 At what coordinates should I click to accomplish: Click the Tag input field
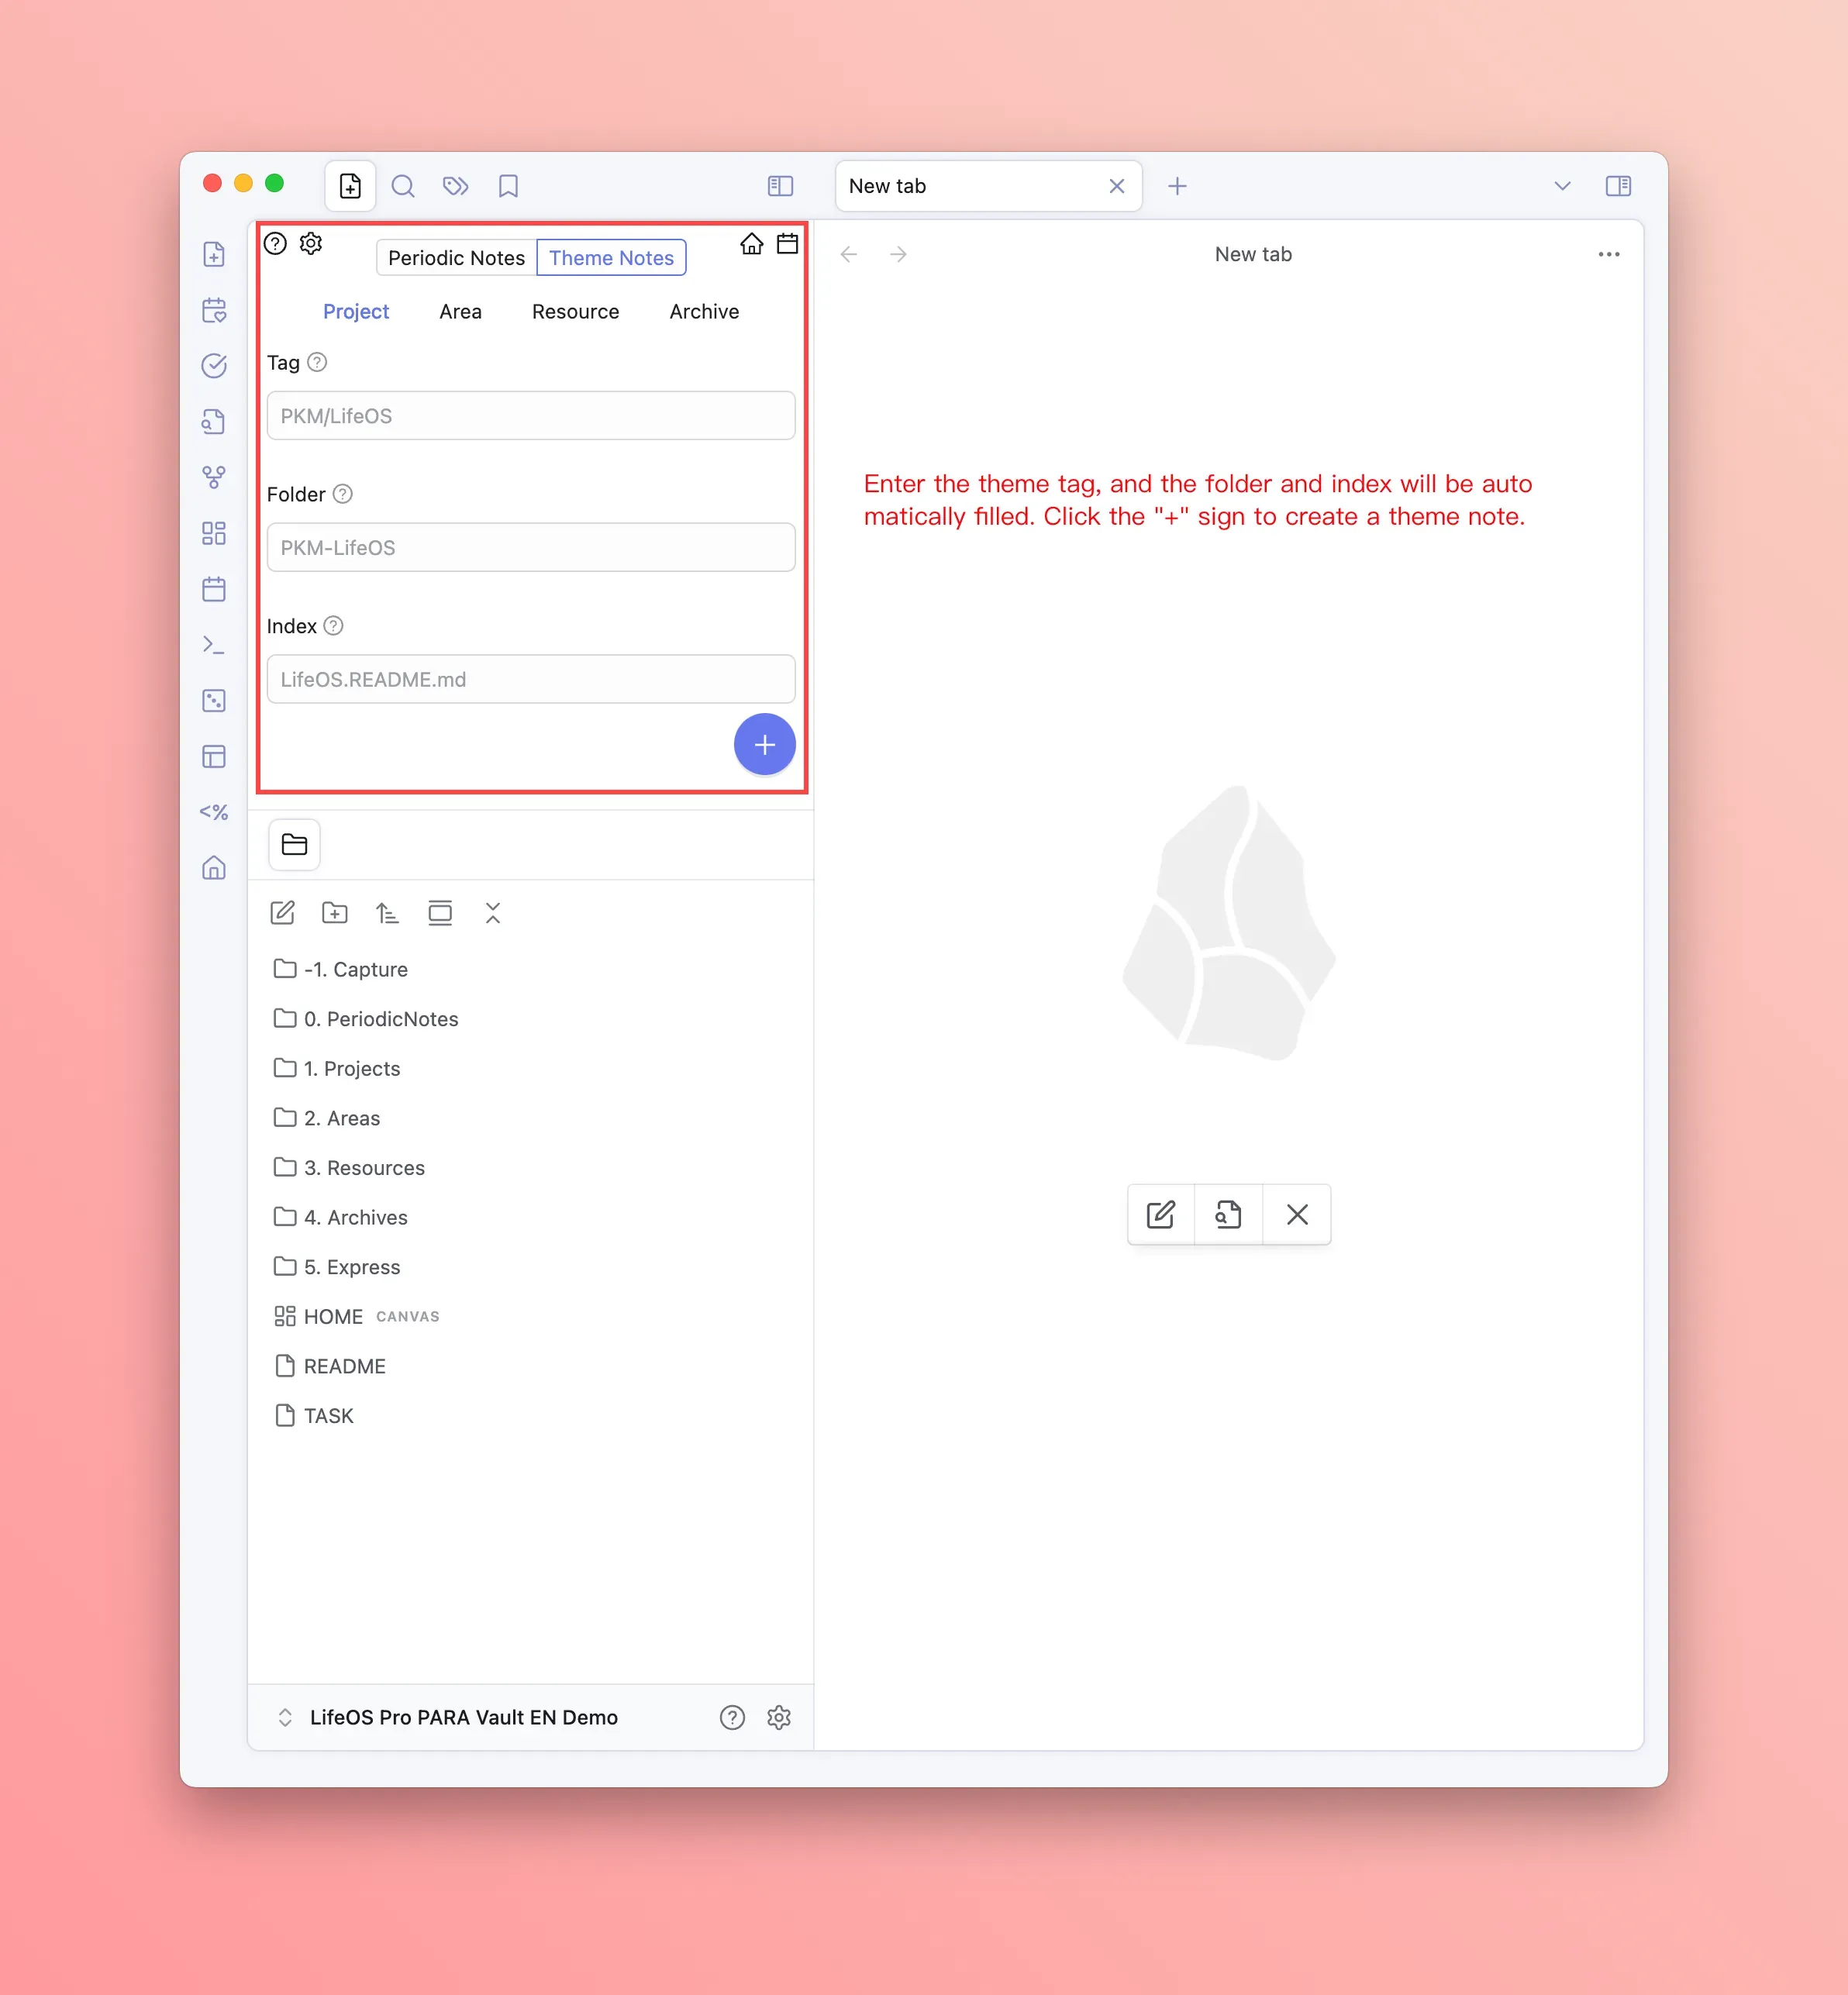pyautogui.click(x=531, y=416)
